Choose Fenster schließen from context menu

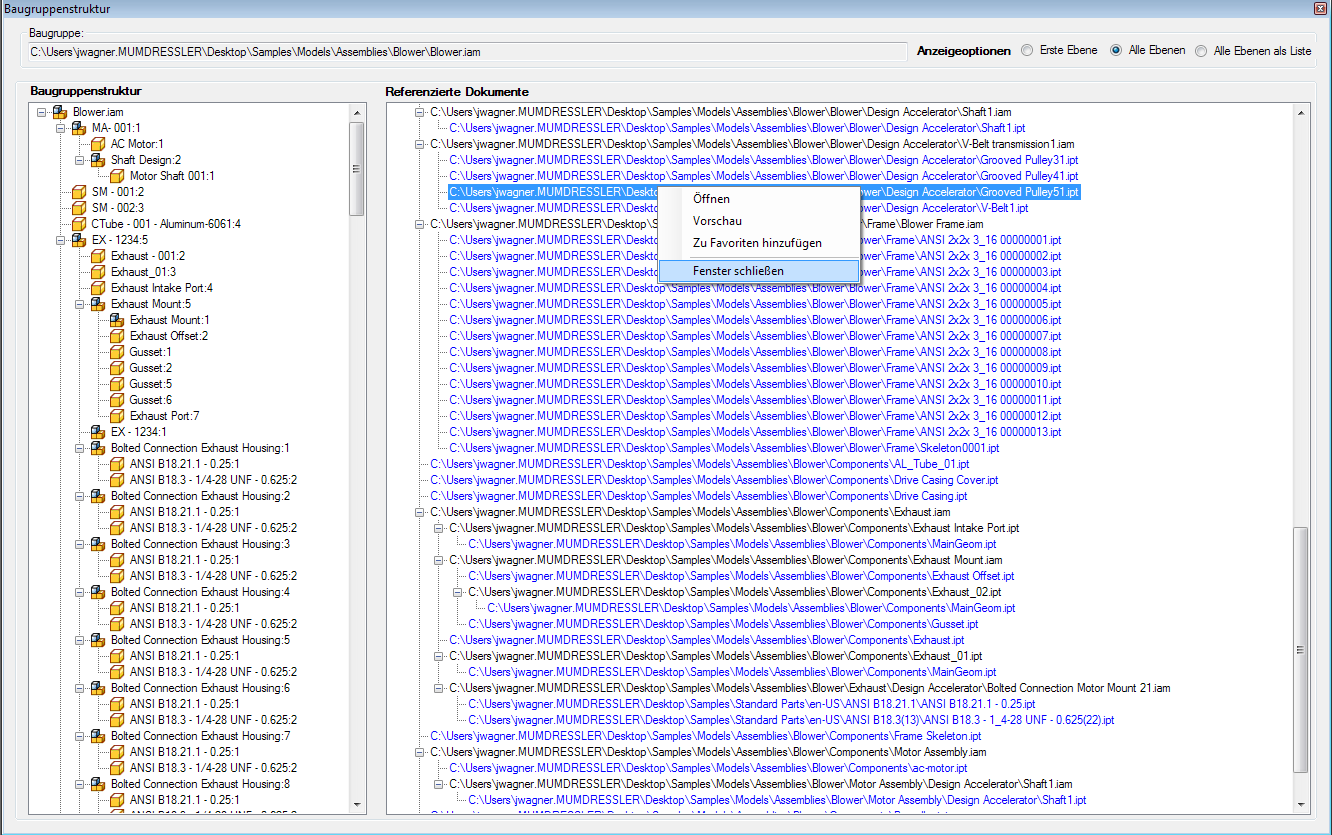coord(758,271)
